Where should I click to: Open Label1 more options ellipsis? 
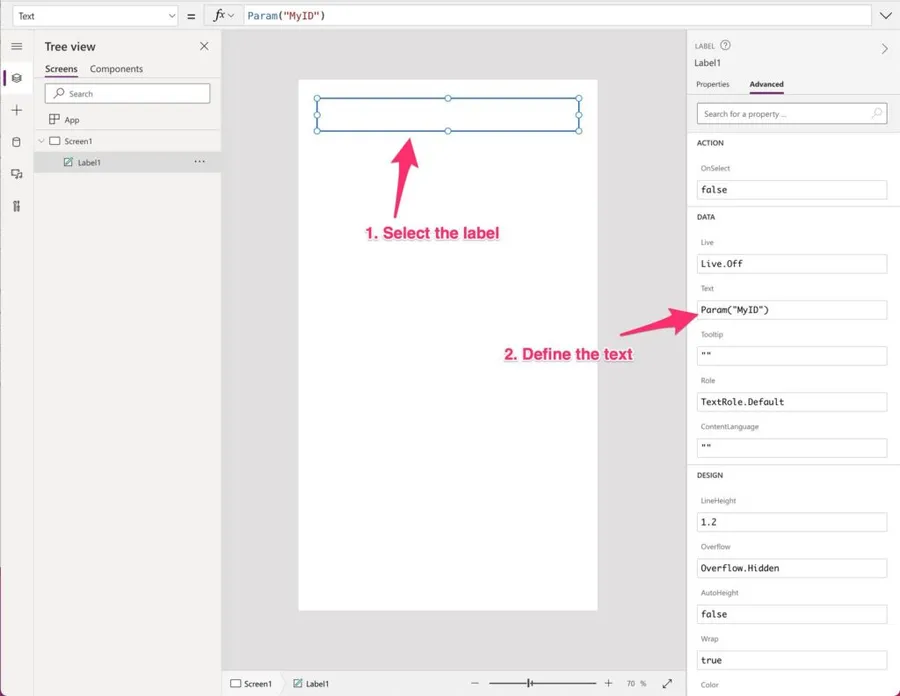[200, 162]
